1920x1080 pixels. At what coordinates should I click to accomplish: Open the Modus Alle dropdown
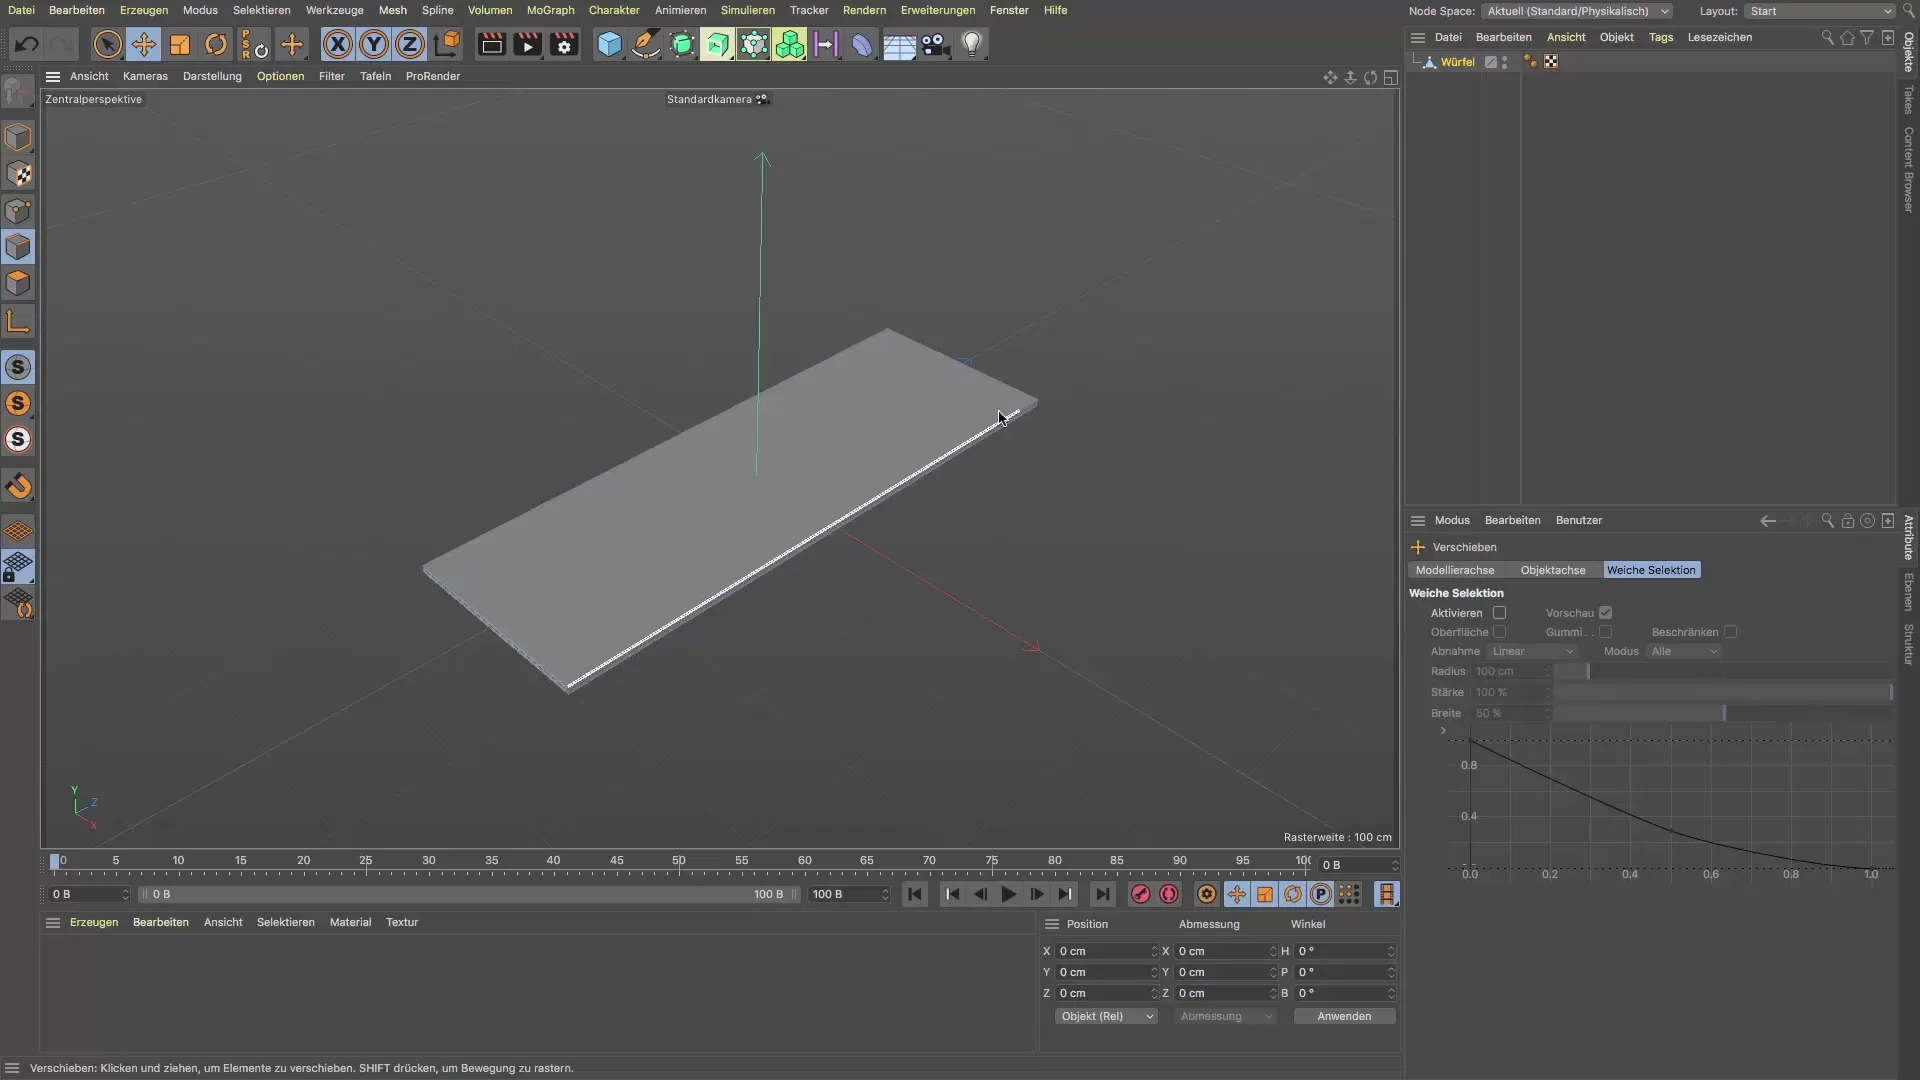(x=1684, y=651)
